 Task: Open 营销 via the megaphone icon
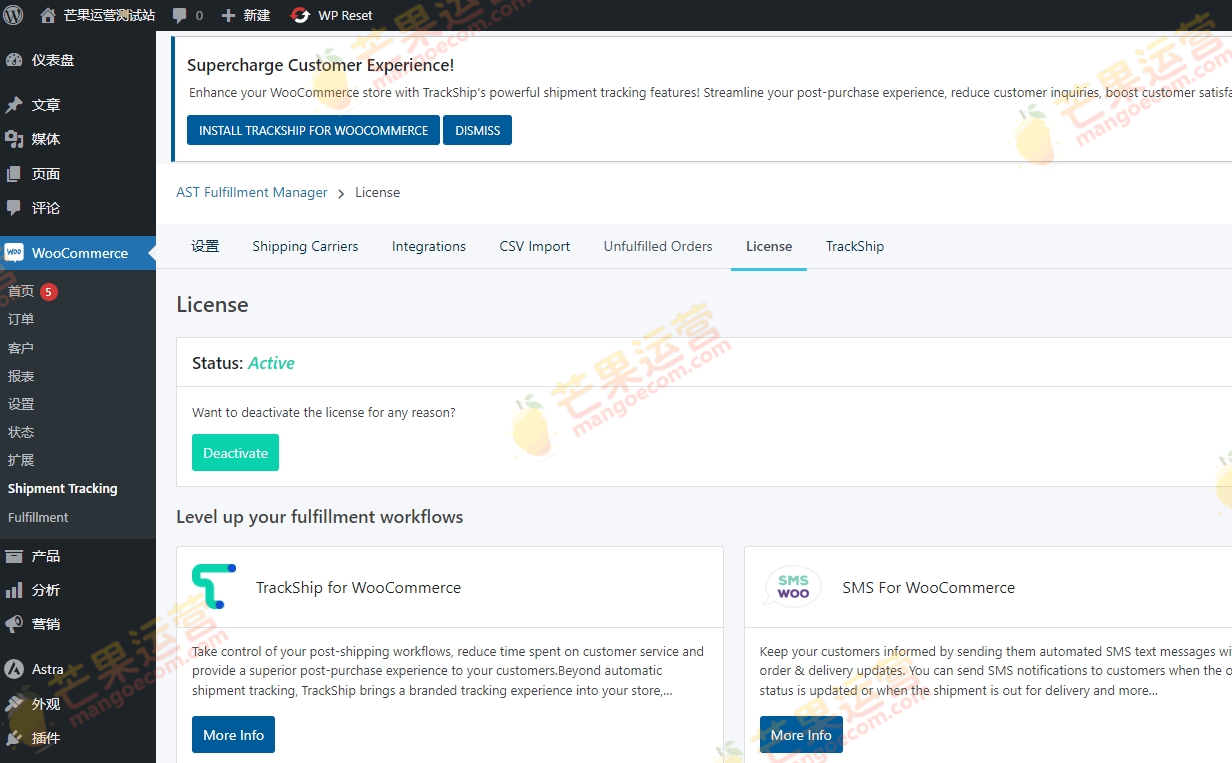14,624
